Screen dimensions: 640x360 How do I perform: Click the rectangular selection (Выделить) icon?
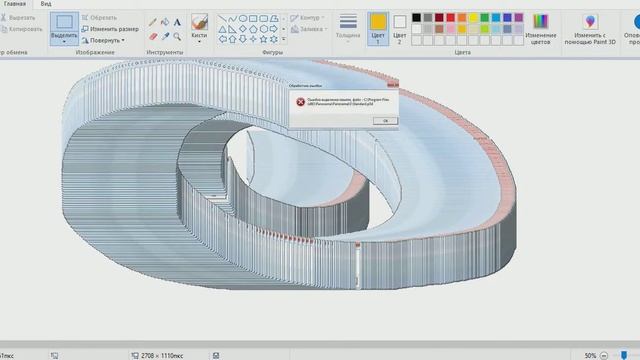click(64, 22)
